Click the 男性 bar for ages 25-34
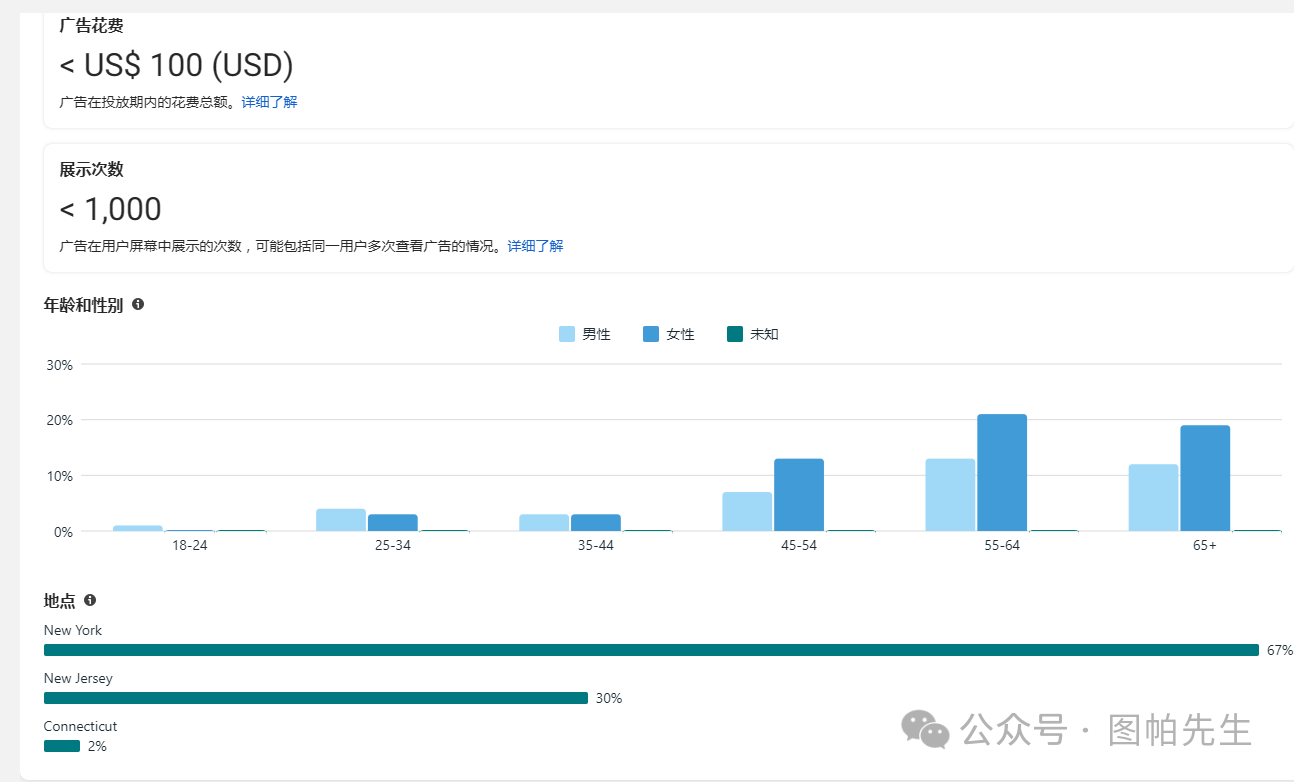 [x=341, y=520]
